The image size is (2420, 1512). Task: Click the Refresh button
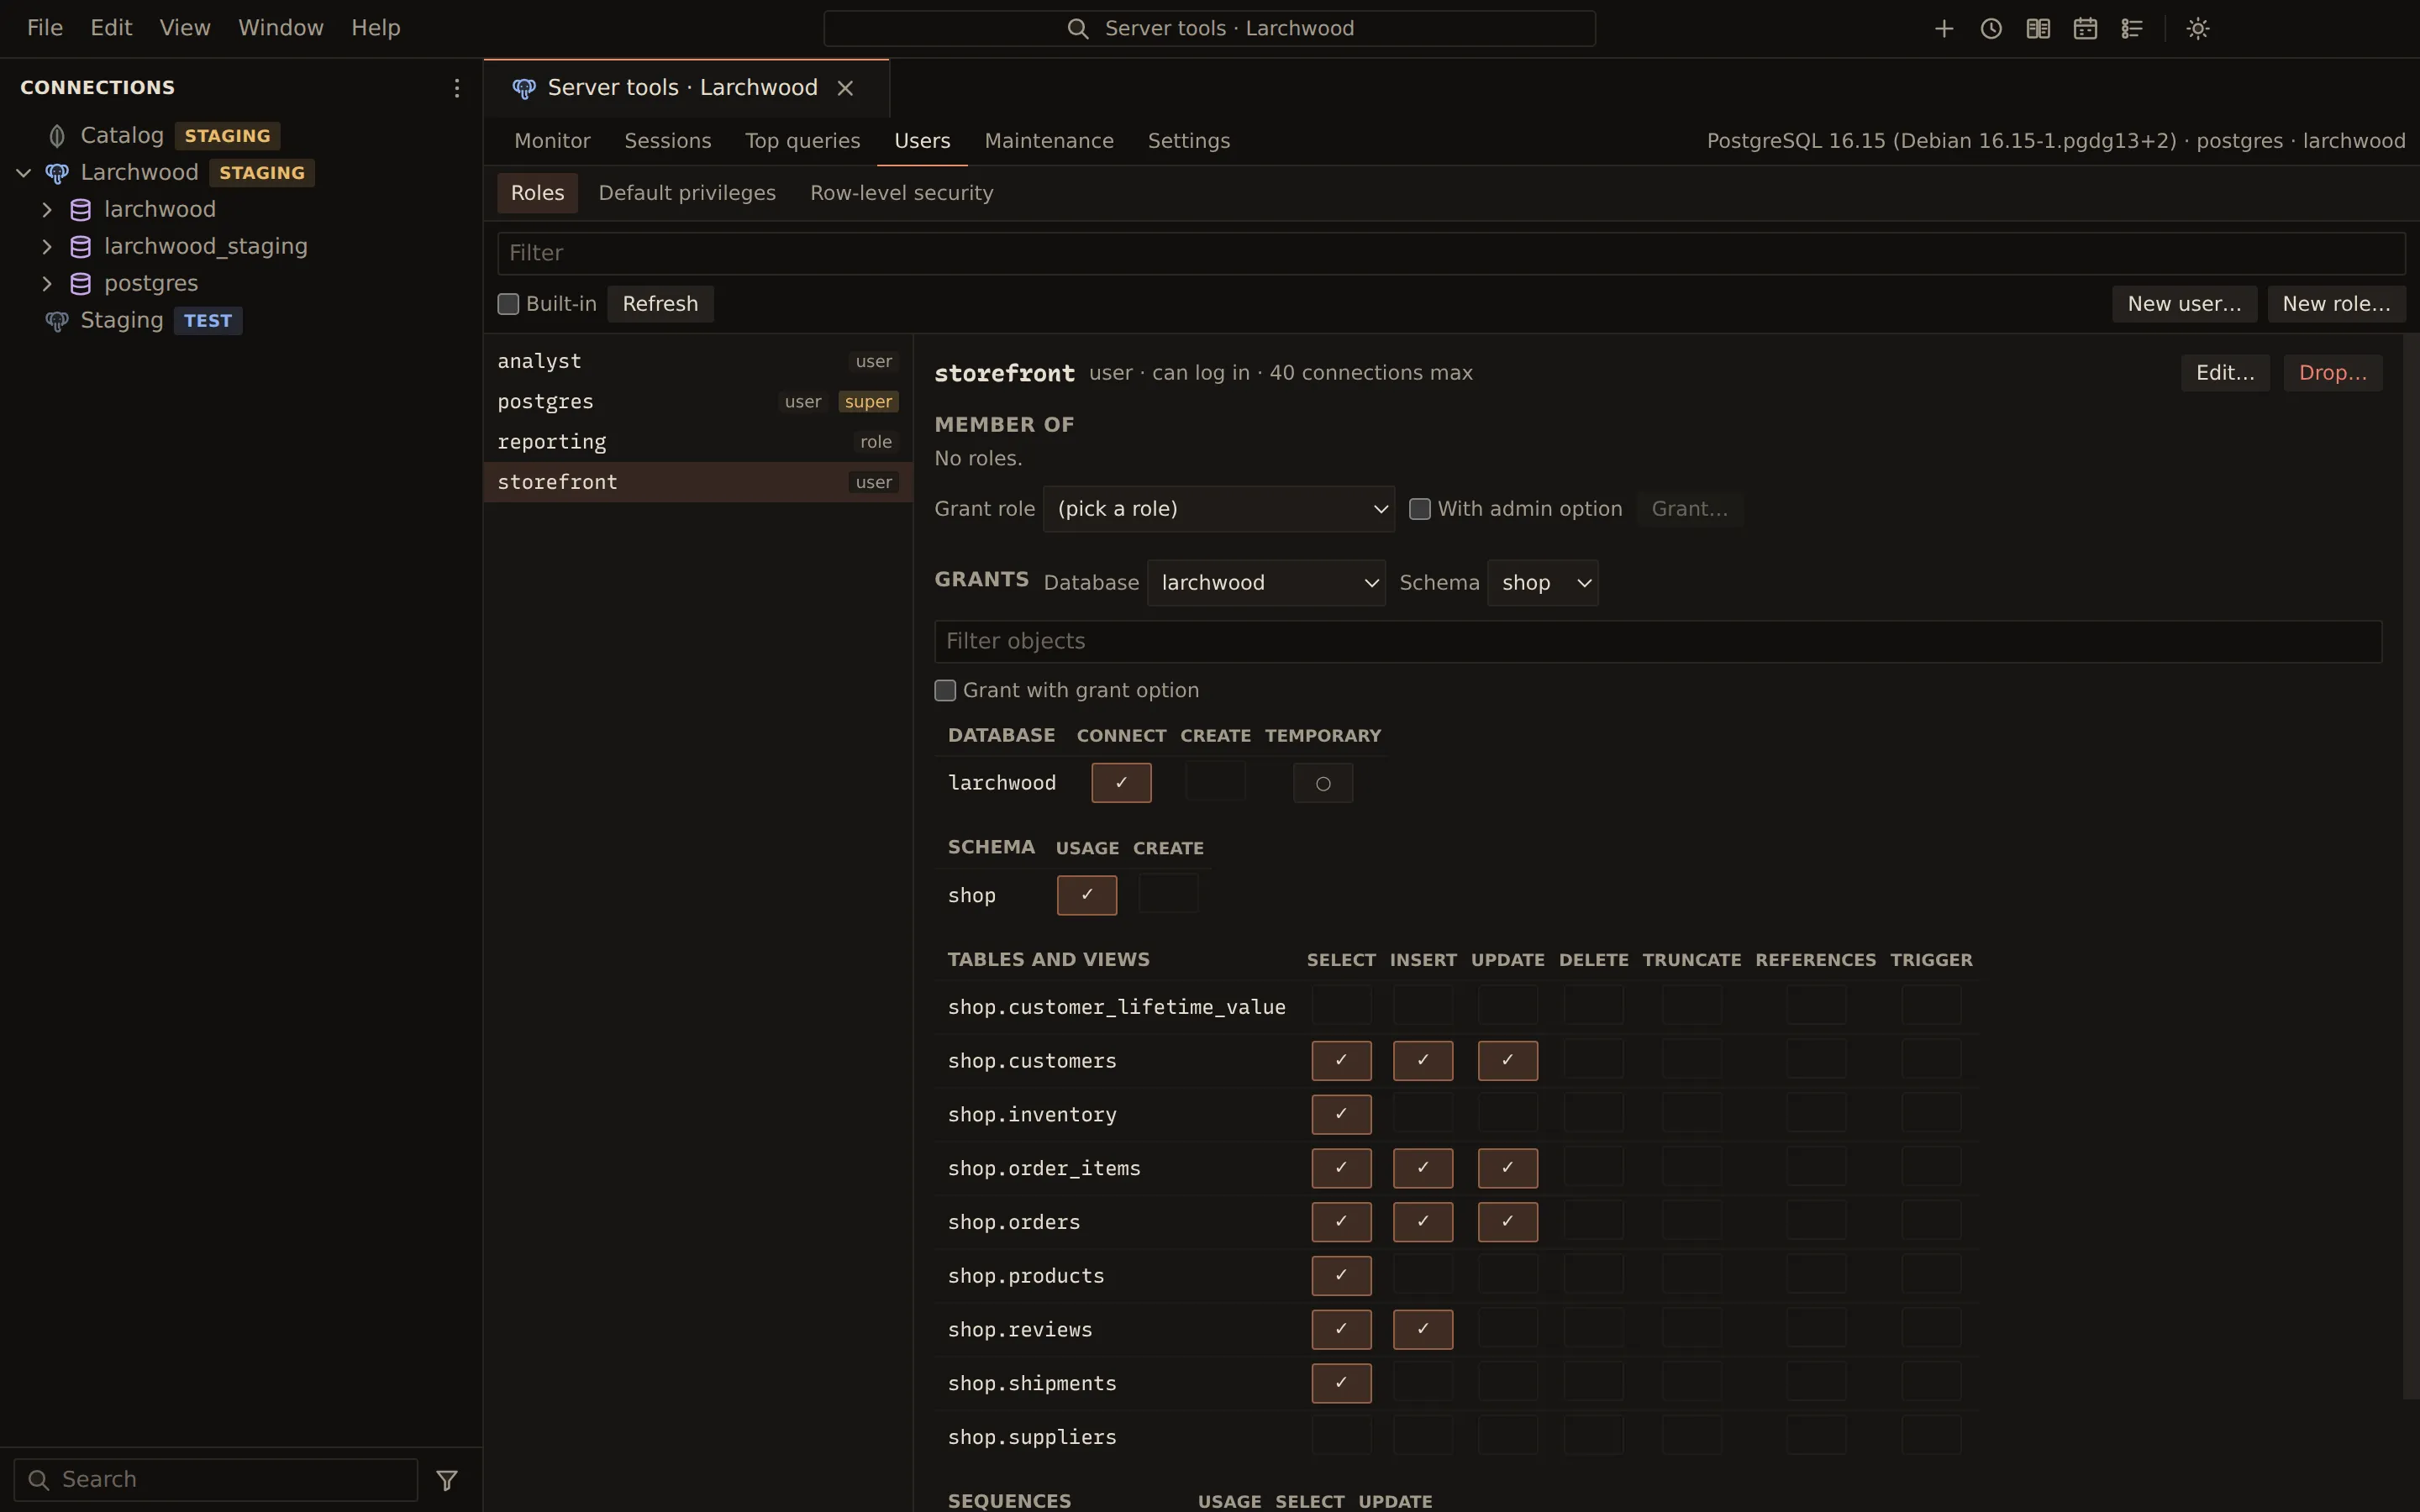[660, 304]
